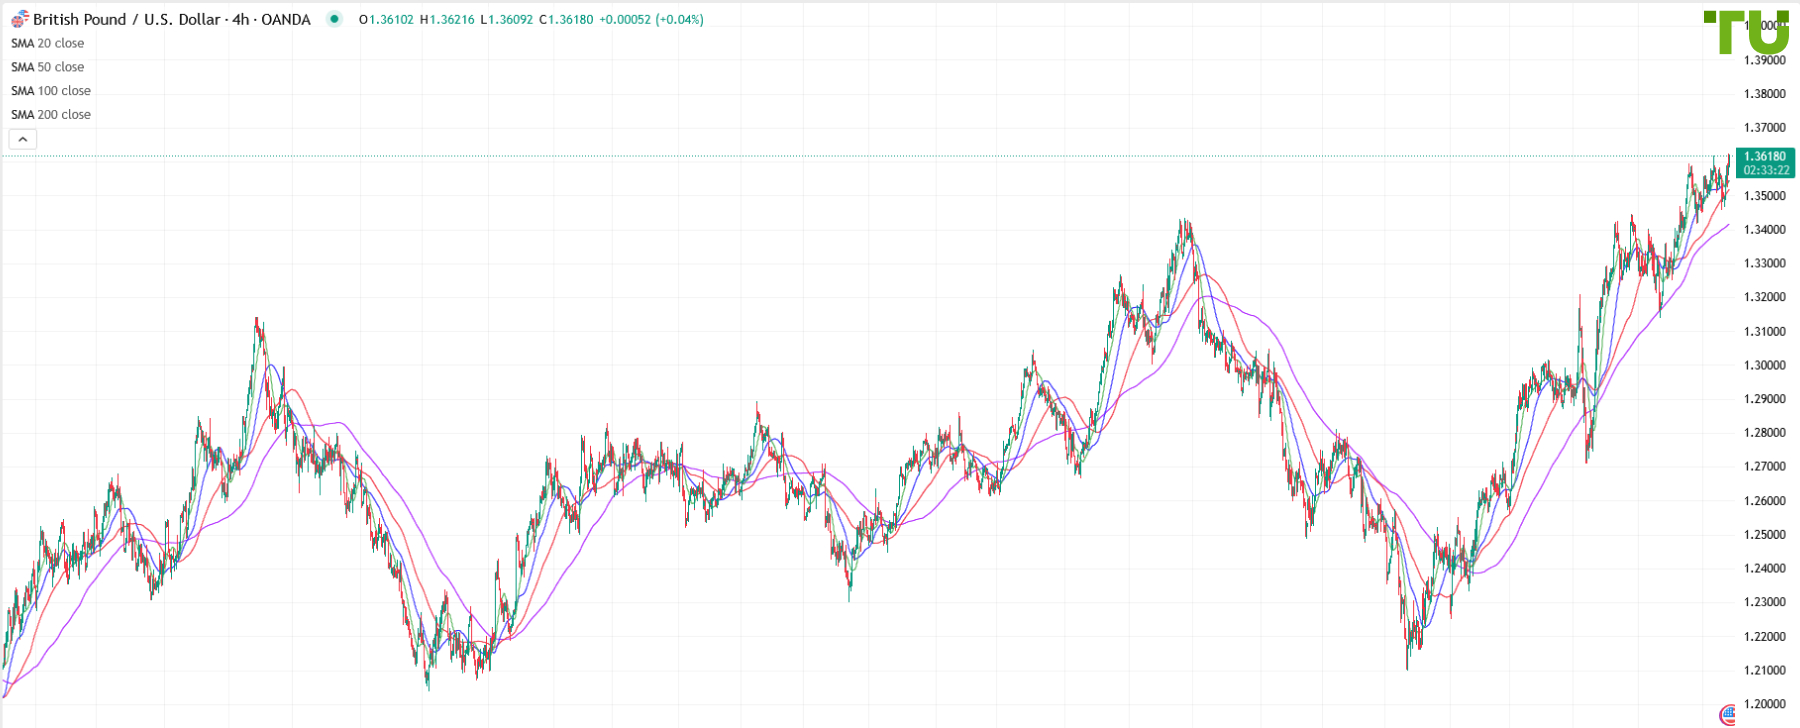1800x728 pixels.
Task: Click the 1.27000 price scale label
Action: [1765, 467]
